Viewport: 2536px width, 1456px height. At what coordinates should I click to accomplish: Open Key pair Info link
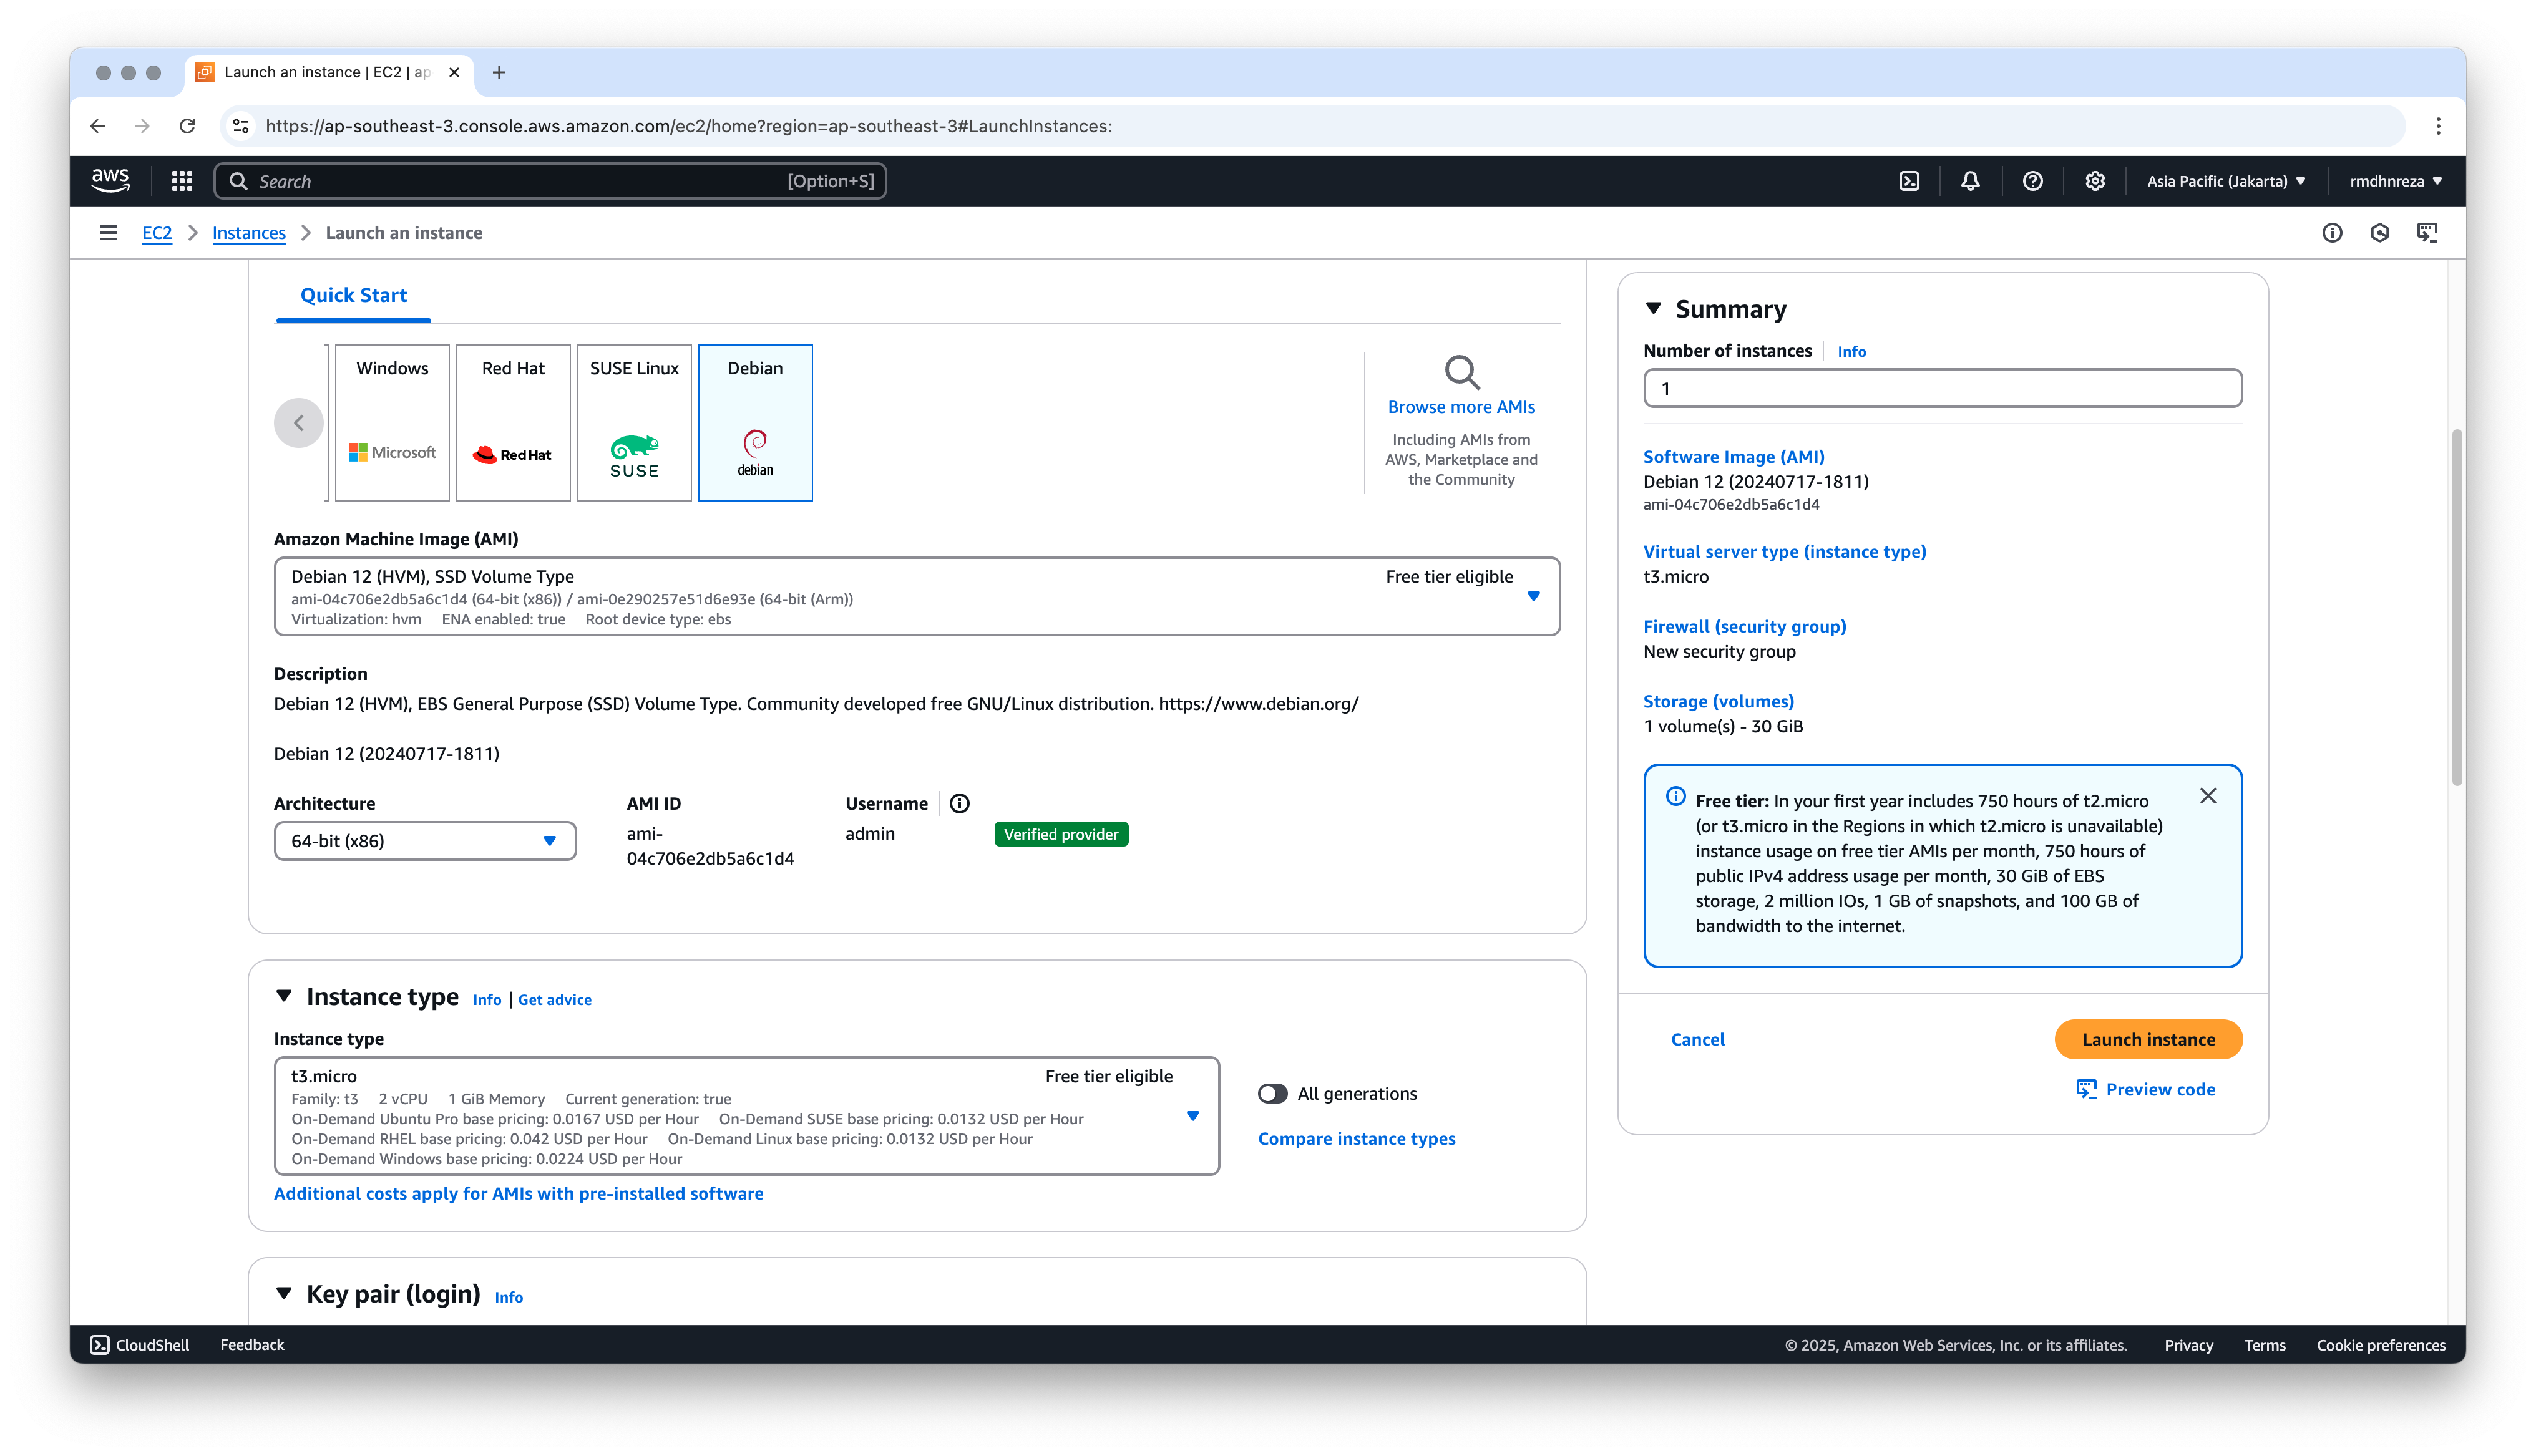[508, 1297]
